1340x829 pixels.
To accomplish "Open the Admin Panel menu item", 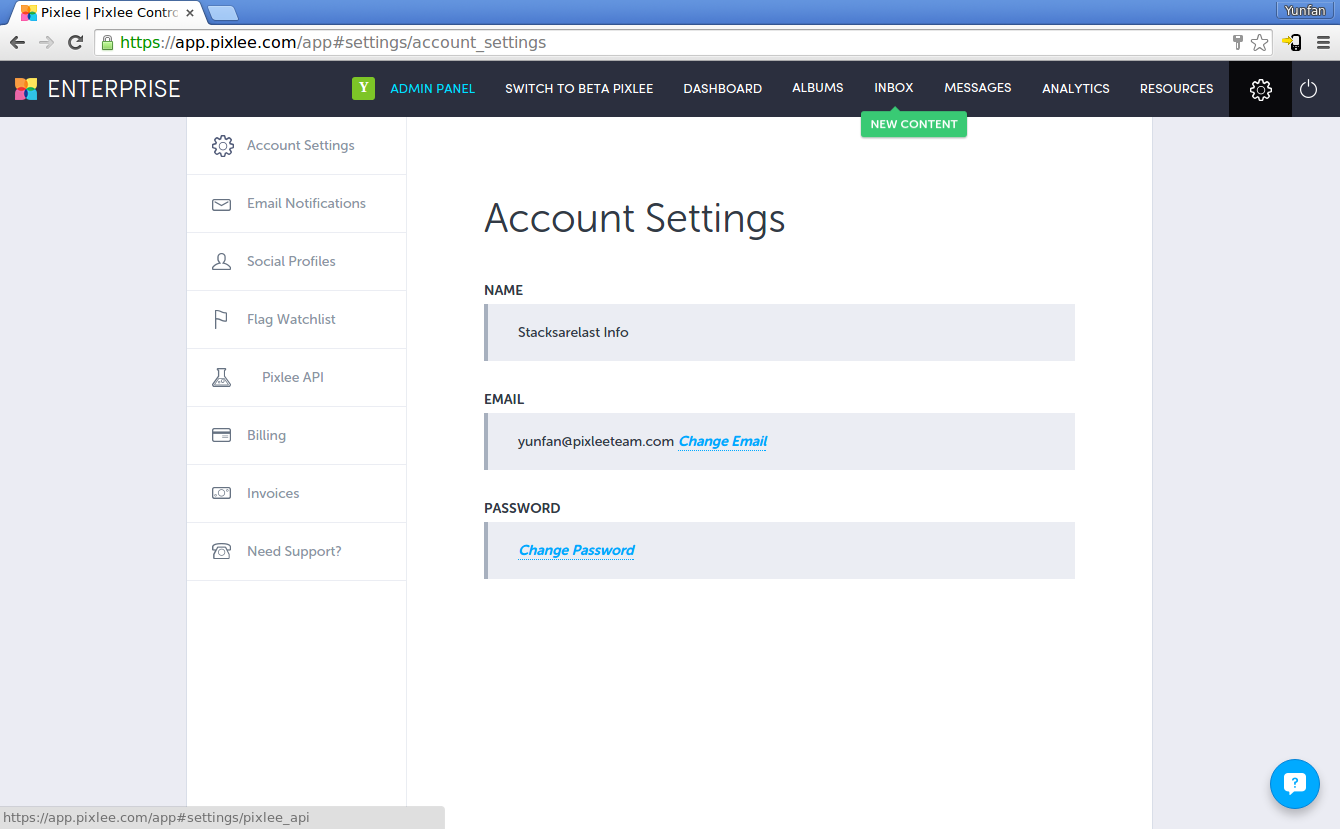I will pyautogui.click(x=433, y=89).
